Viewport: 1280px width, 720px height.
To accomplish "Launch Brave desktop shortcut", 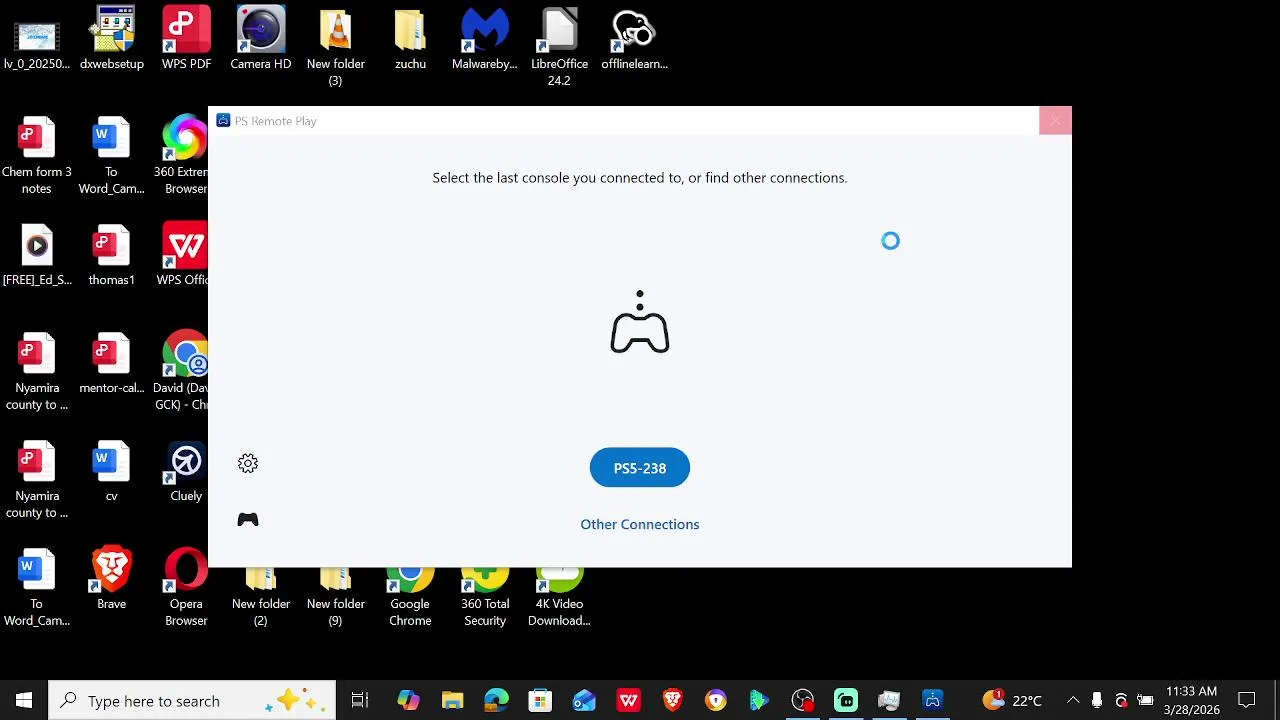I will [x=112, y=579].
